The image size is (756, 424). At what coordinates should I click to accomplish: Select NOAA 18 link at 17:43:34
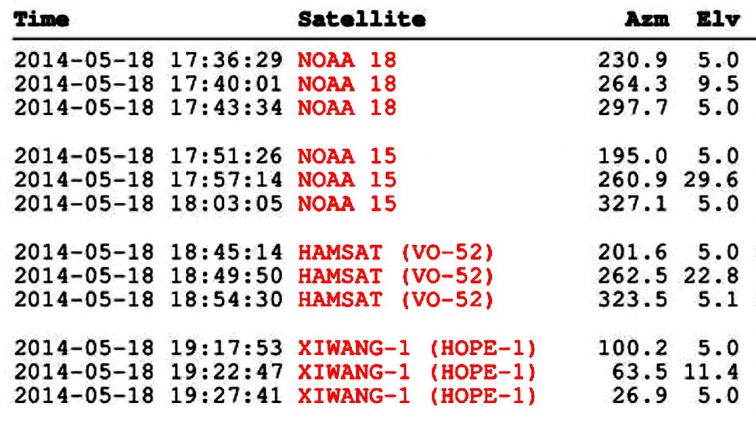pos(347,107)
